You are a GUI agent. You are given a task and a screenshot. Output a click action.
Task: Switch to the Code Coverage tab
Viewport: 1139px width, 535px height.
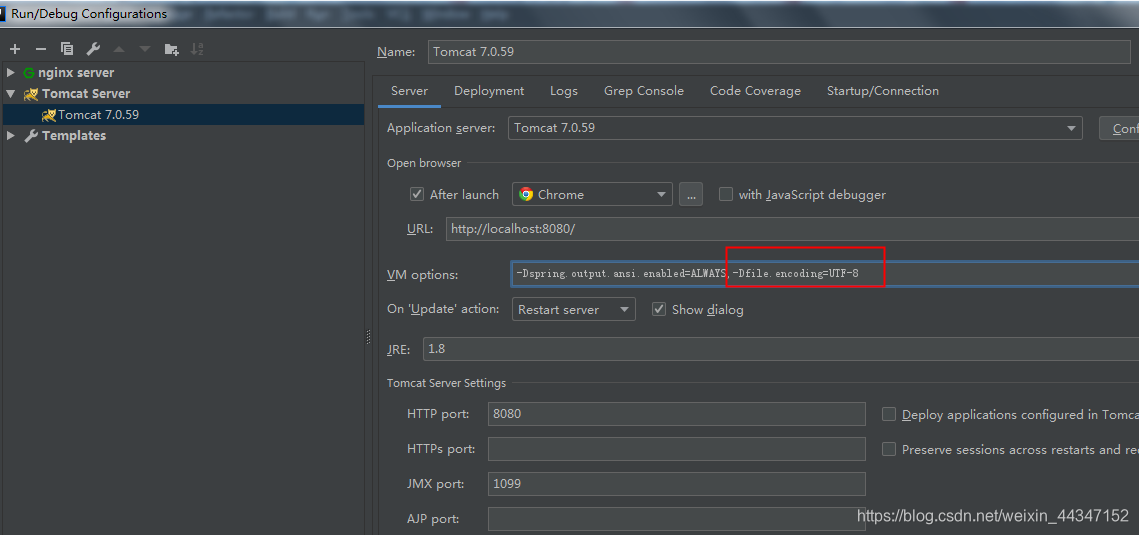[755, 91]
